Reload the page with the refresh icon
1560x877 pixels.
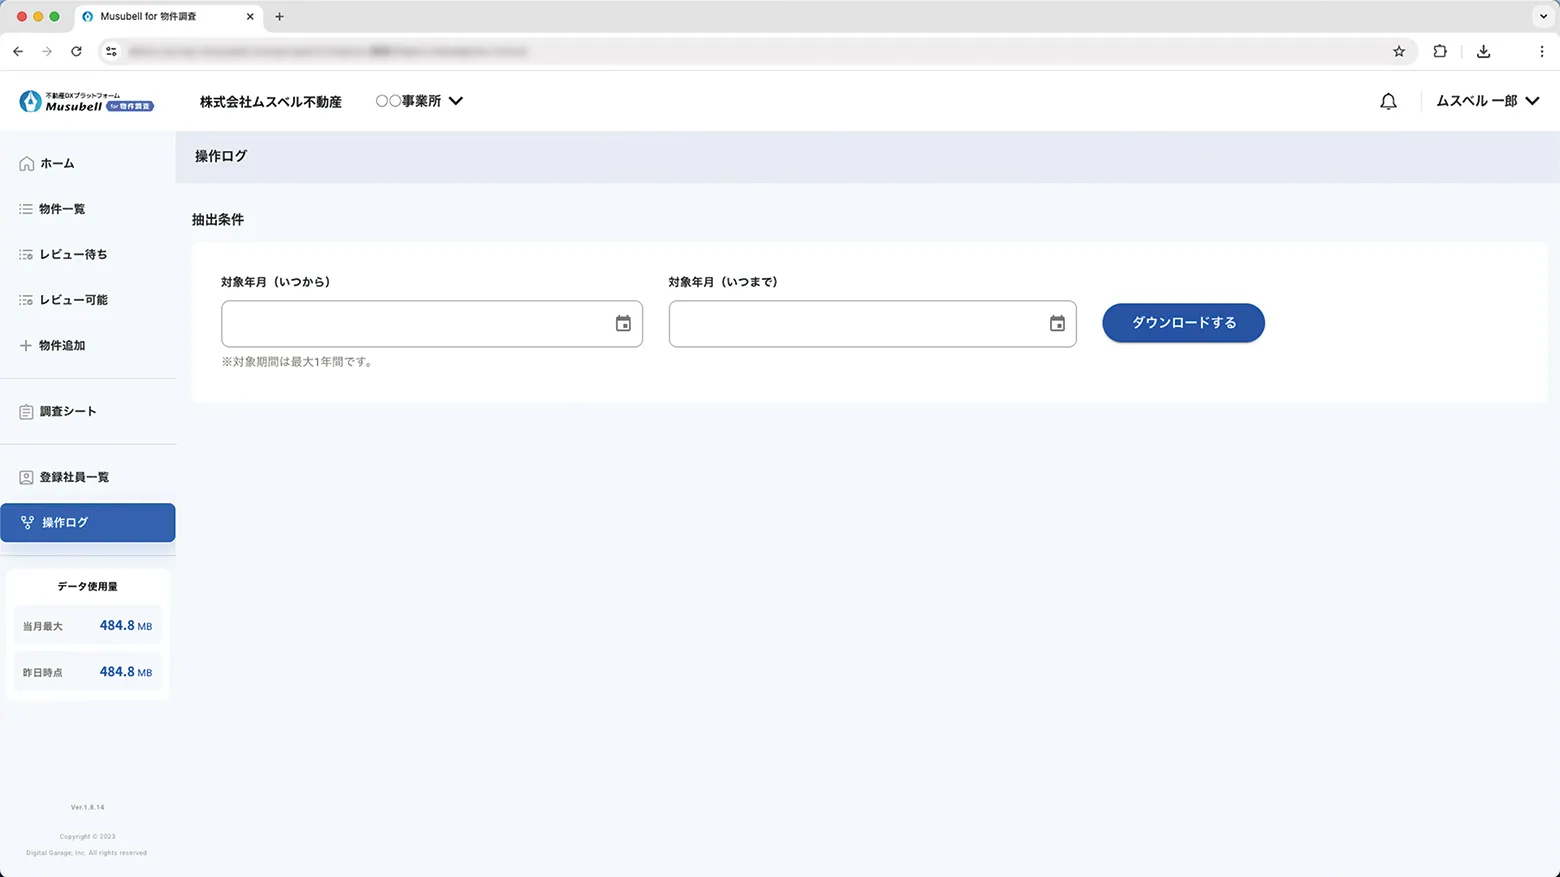(76, 51)
